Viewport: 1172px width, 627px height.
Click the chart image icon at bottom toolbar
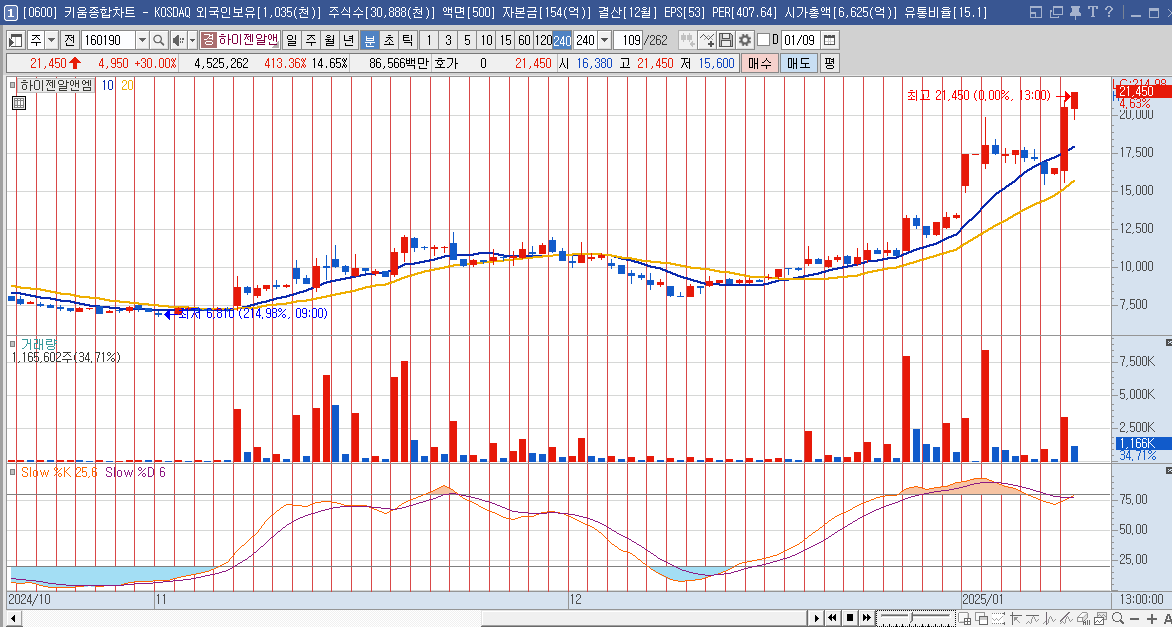point(1100,618)
